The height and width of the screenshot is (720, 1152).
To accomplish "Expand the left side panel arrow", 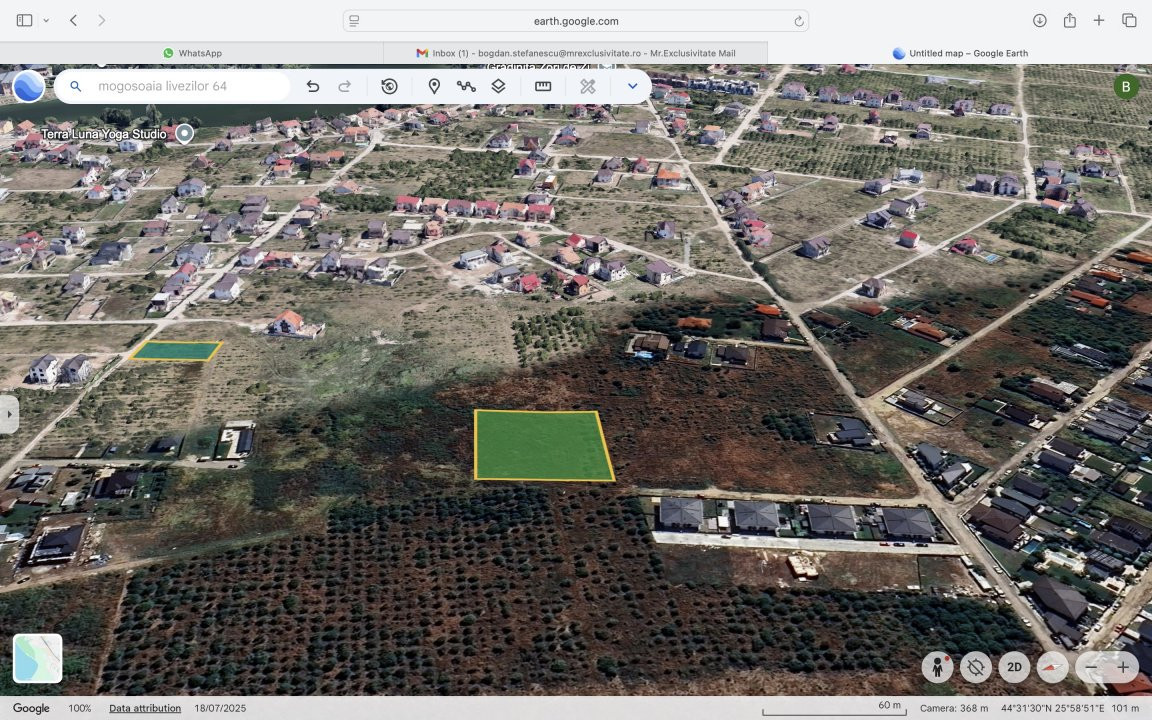I will tap(9, 414).
